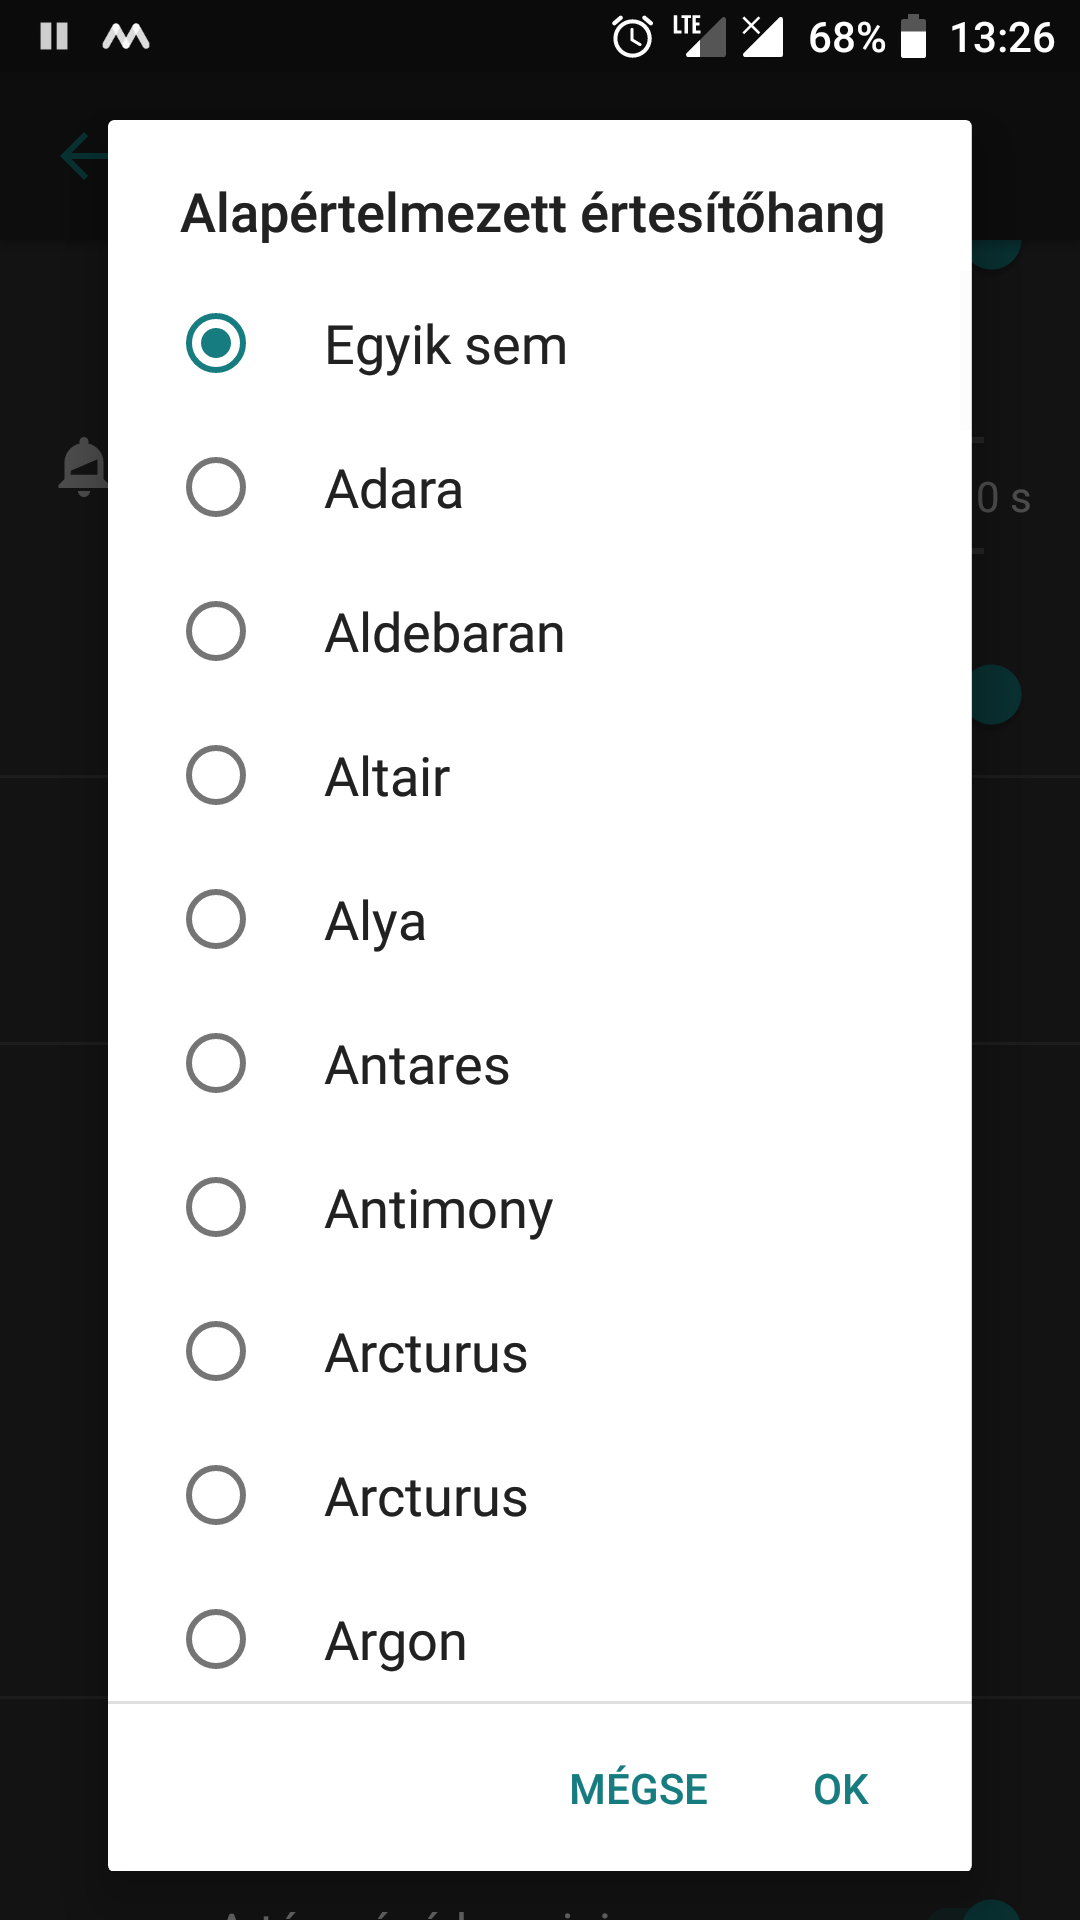Tap the bell notification icon

pyautogui.click(x=84, y=466)
